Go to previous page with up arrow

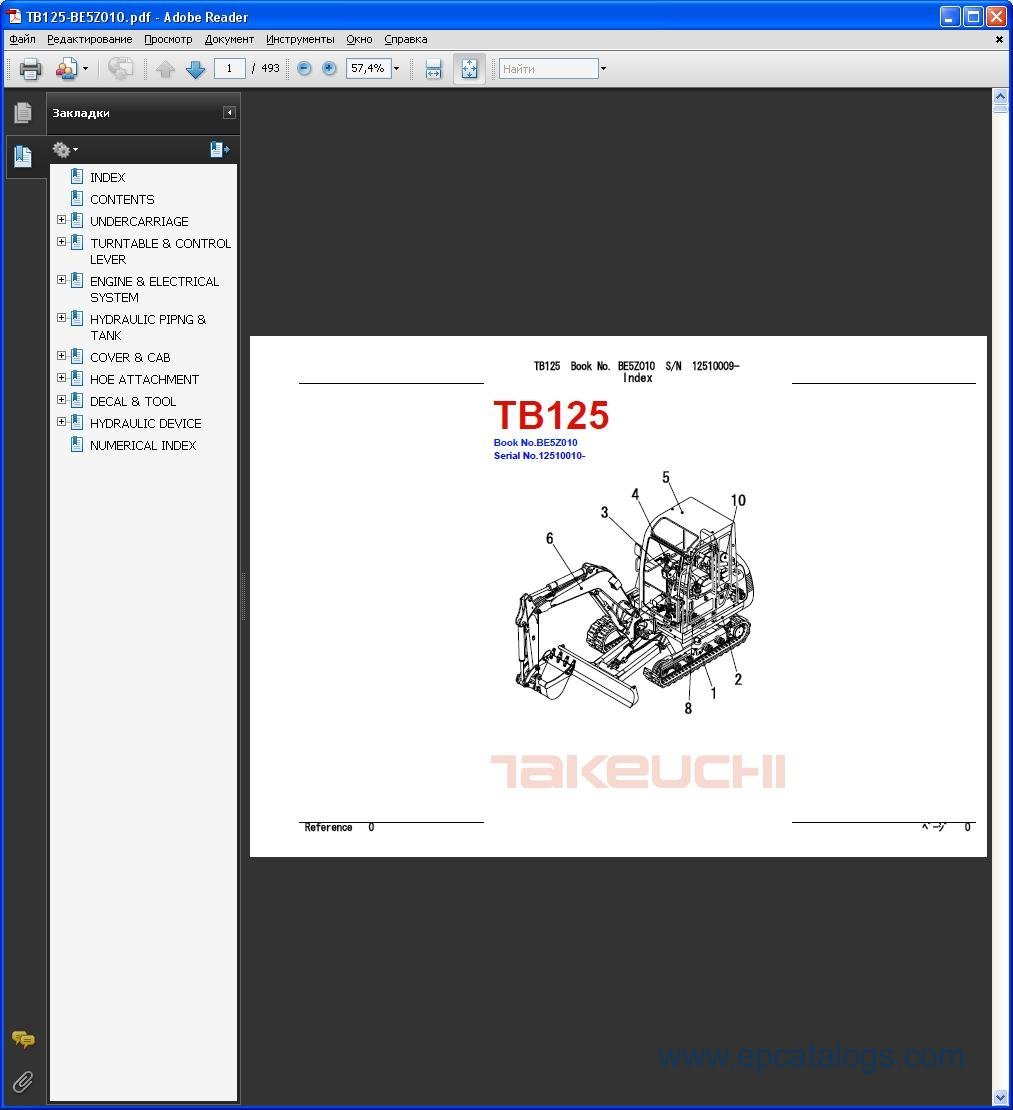click(x=165, y=69)
